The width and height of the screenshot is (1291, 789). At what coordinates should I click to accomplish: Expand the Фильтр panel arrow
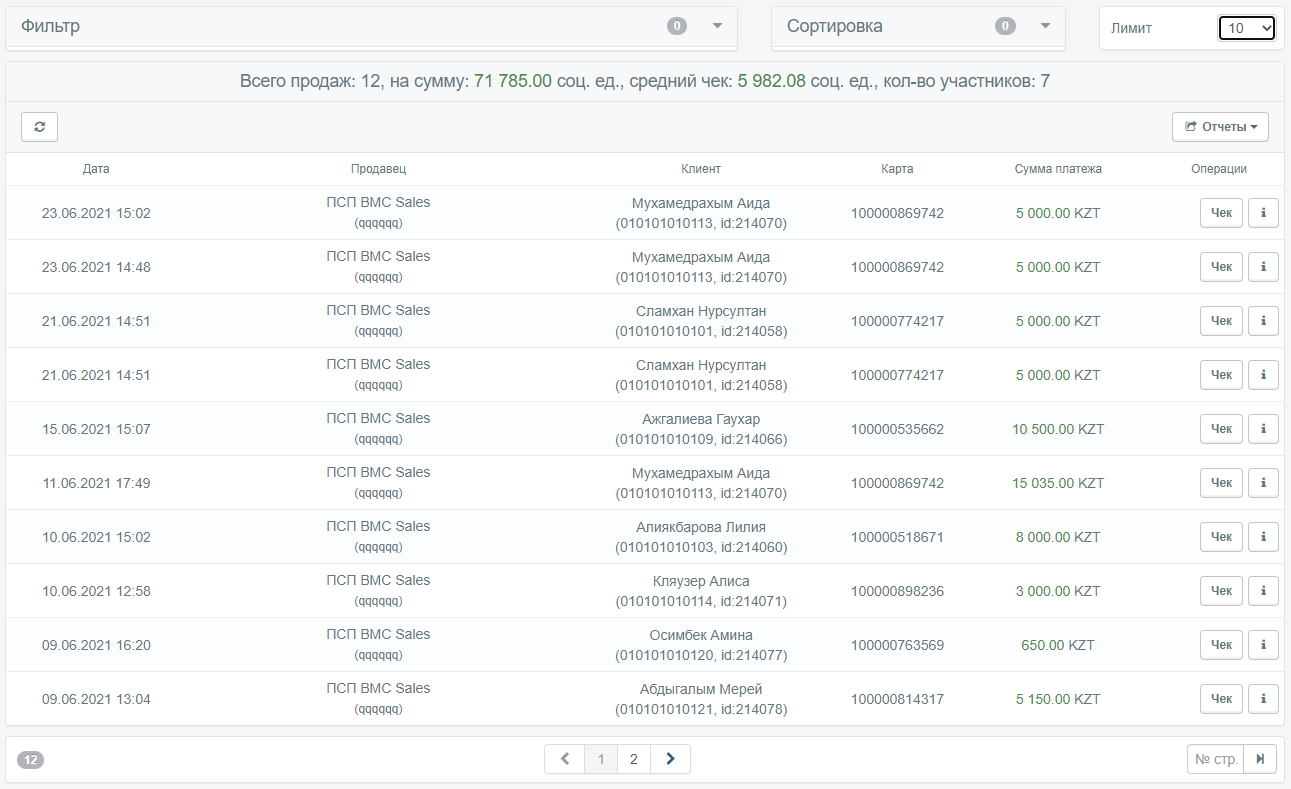tap(717, 26)
